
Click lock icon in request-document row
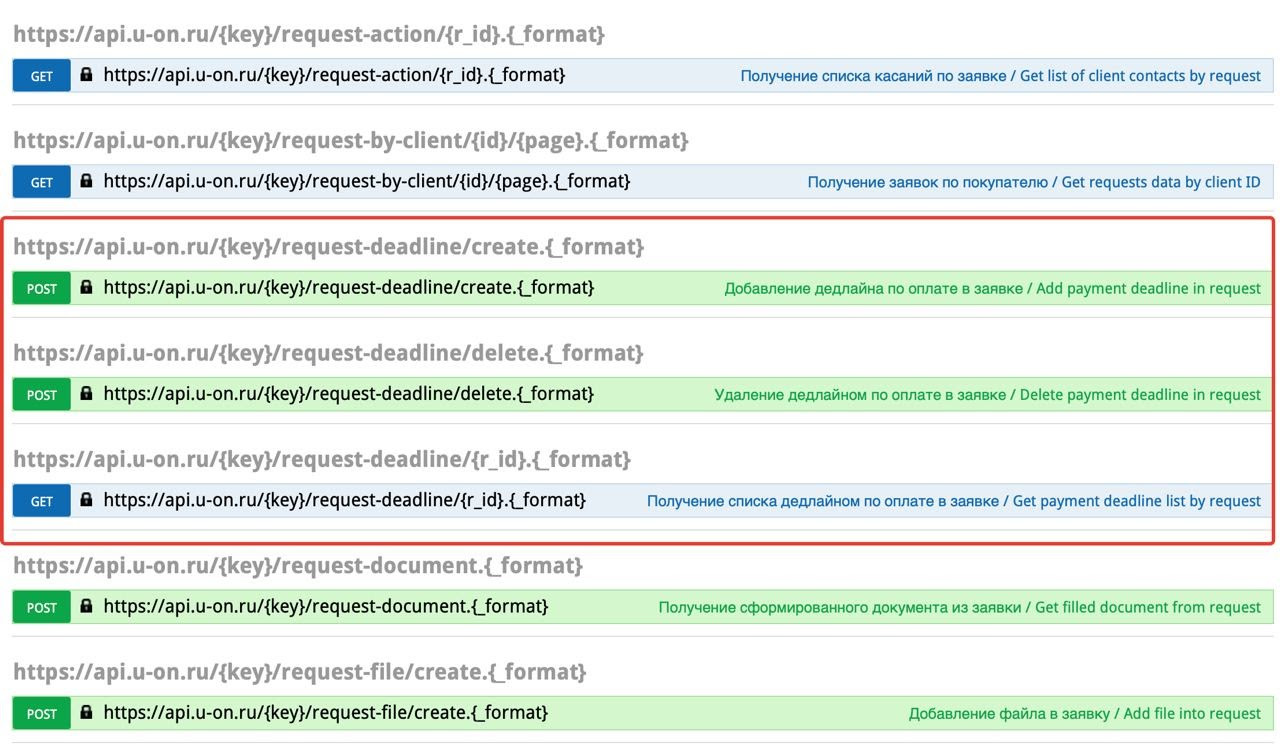tap(86, 607)
